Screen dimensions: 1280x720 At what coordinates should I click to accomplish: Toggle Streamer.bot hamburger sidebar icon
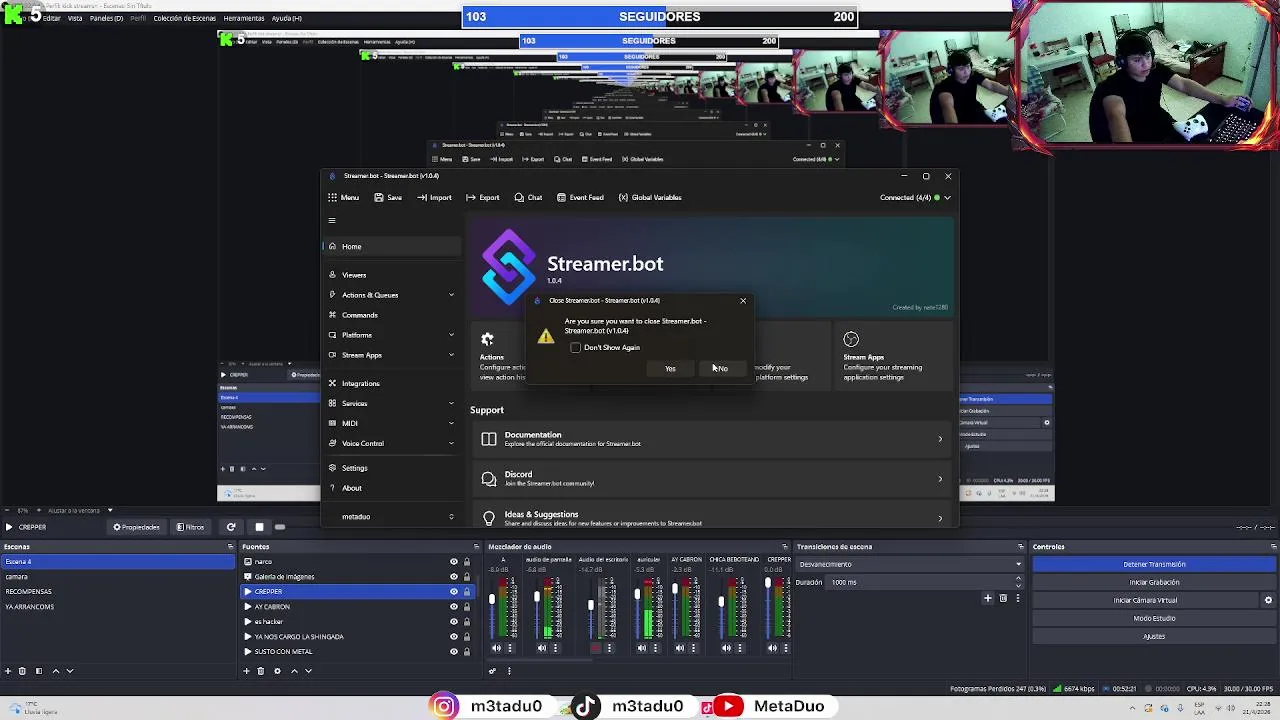click(x=332, y=221)
